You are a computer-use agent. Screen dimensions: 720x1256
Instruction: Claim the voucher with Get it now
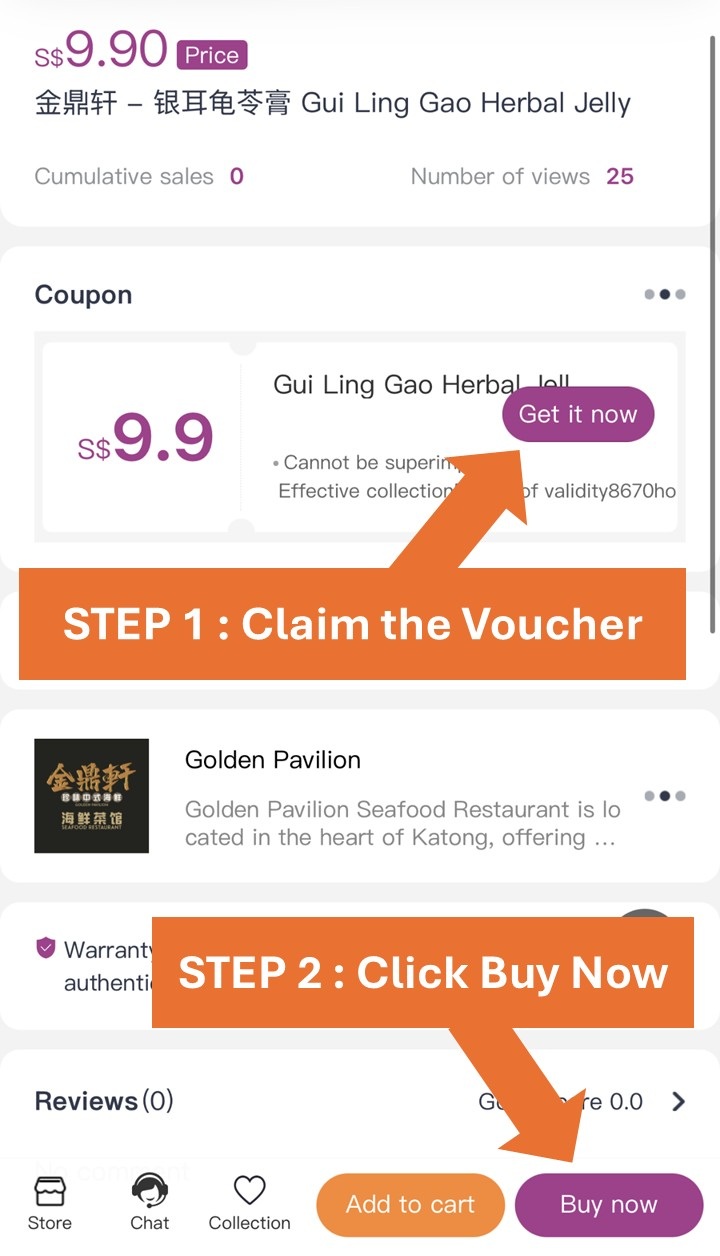pyautogui.click(x=578, y=414)
